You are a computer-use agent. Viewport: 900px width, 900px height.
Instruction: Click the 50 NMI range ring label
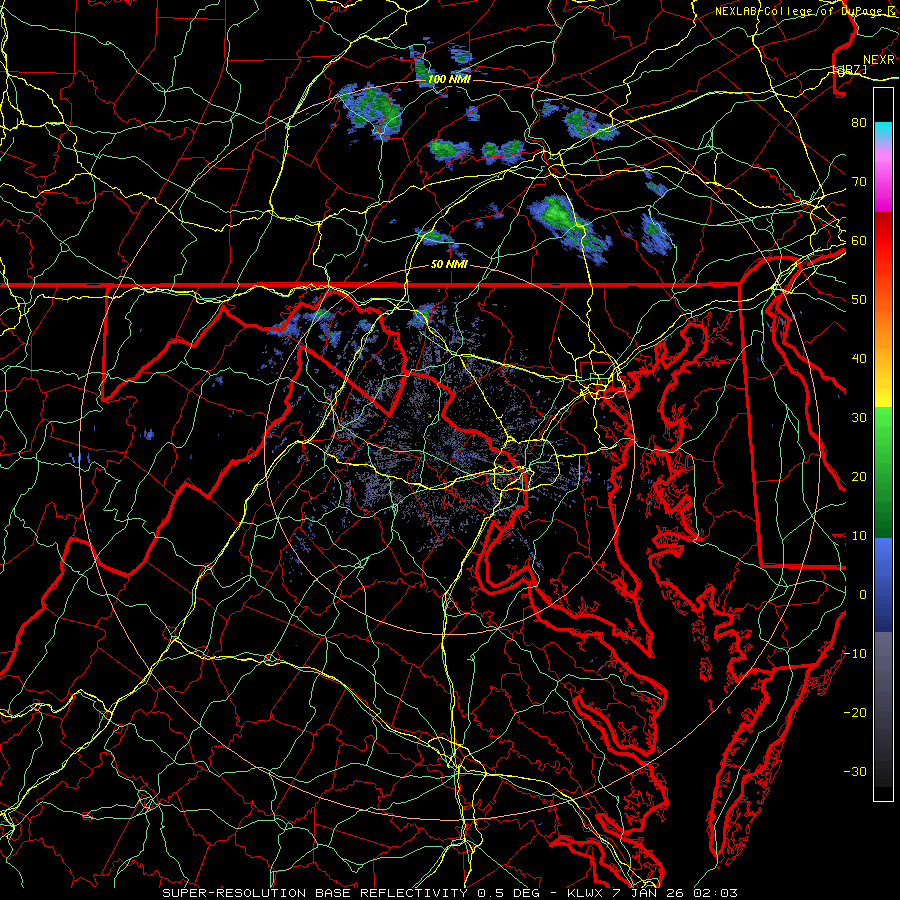(x=449, y=264)
